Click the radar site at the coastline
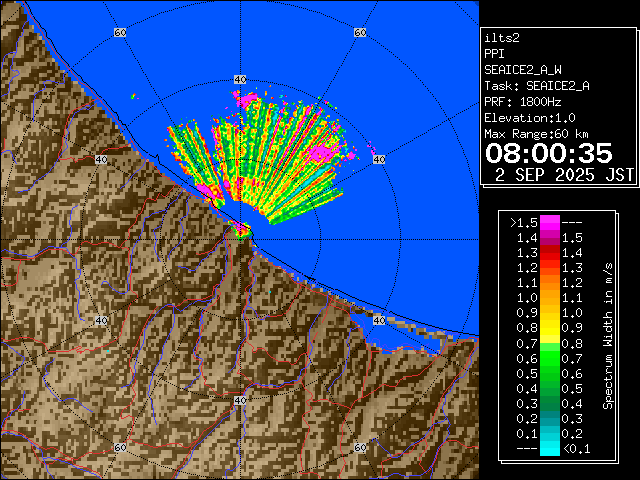The image size is (640, 480). [x=240, y=231]
